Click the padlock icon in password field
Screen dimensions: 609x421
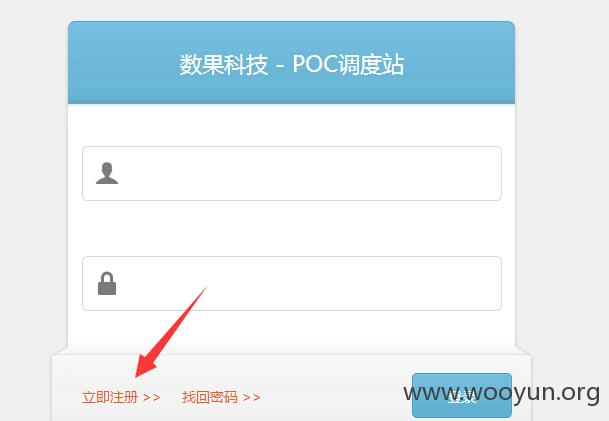pyautogui.click(x=107, y=284)
